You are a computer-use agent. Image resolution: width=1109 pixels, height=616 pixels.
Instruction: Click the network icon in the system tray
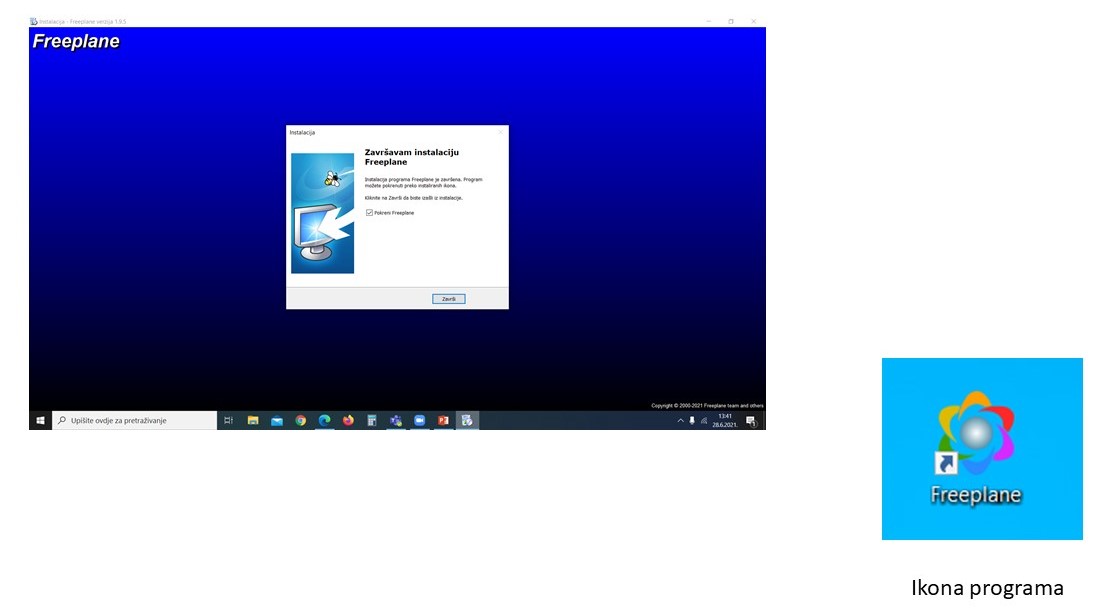tap(704, 420)
